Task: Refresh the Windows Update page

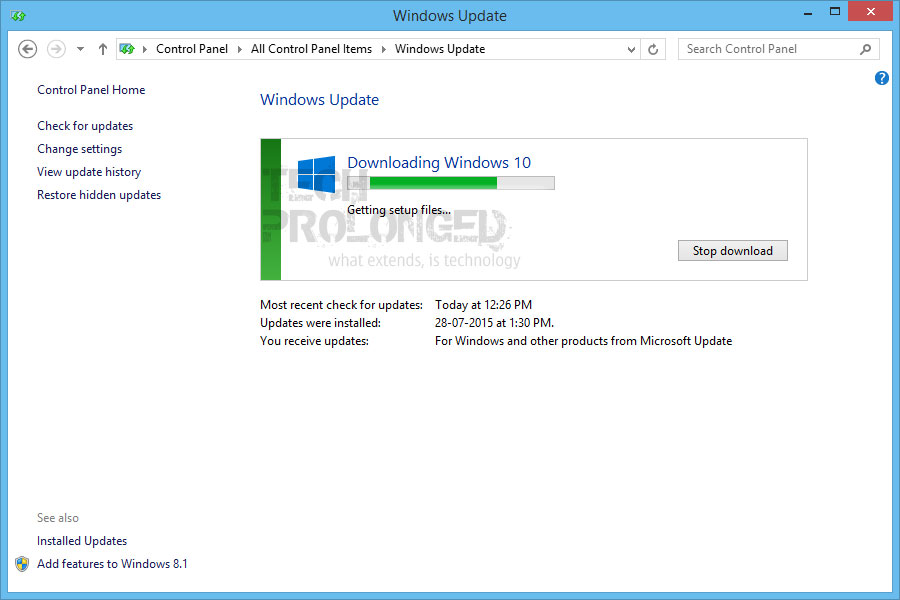Action: pyautogui.click(x=653, y=49)
